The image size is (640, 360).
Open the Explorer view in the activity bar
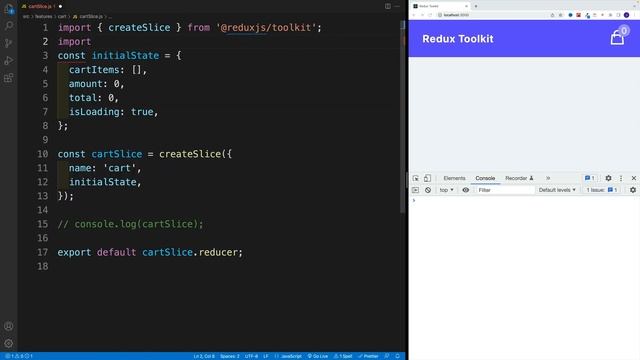(9, 8)
